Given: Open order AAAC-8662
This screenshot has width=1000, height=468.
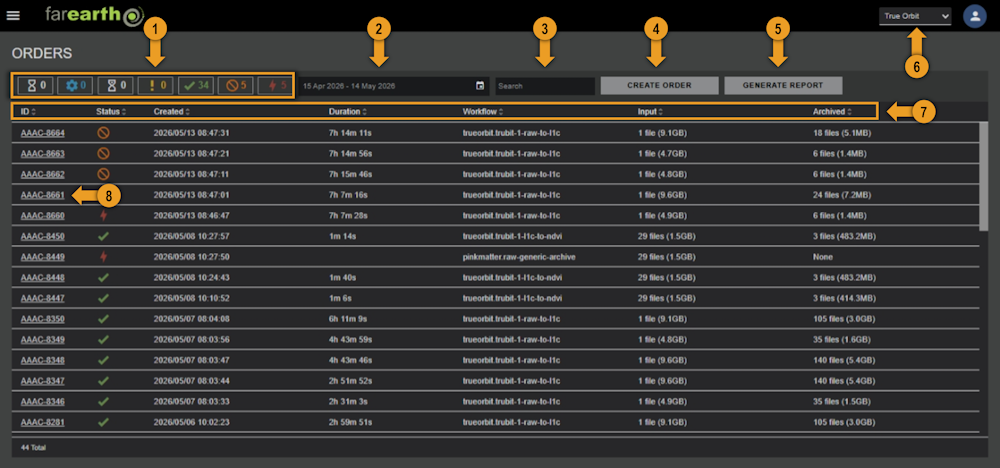Looking at the screenshot, I should pyautogui.click(x=43, y=174).
